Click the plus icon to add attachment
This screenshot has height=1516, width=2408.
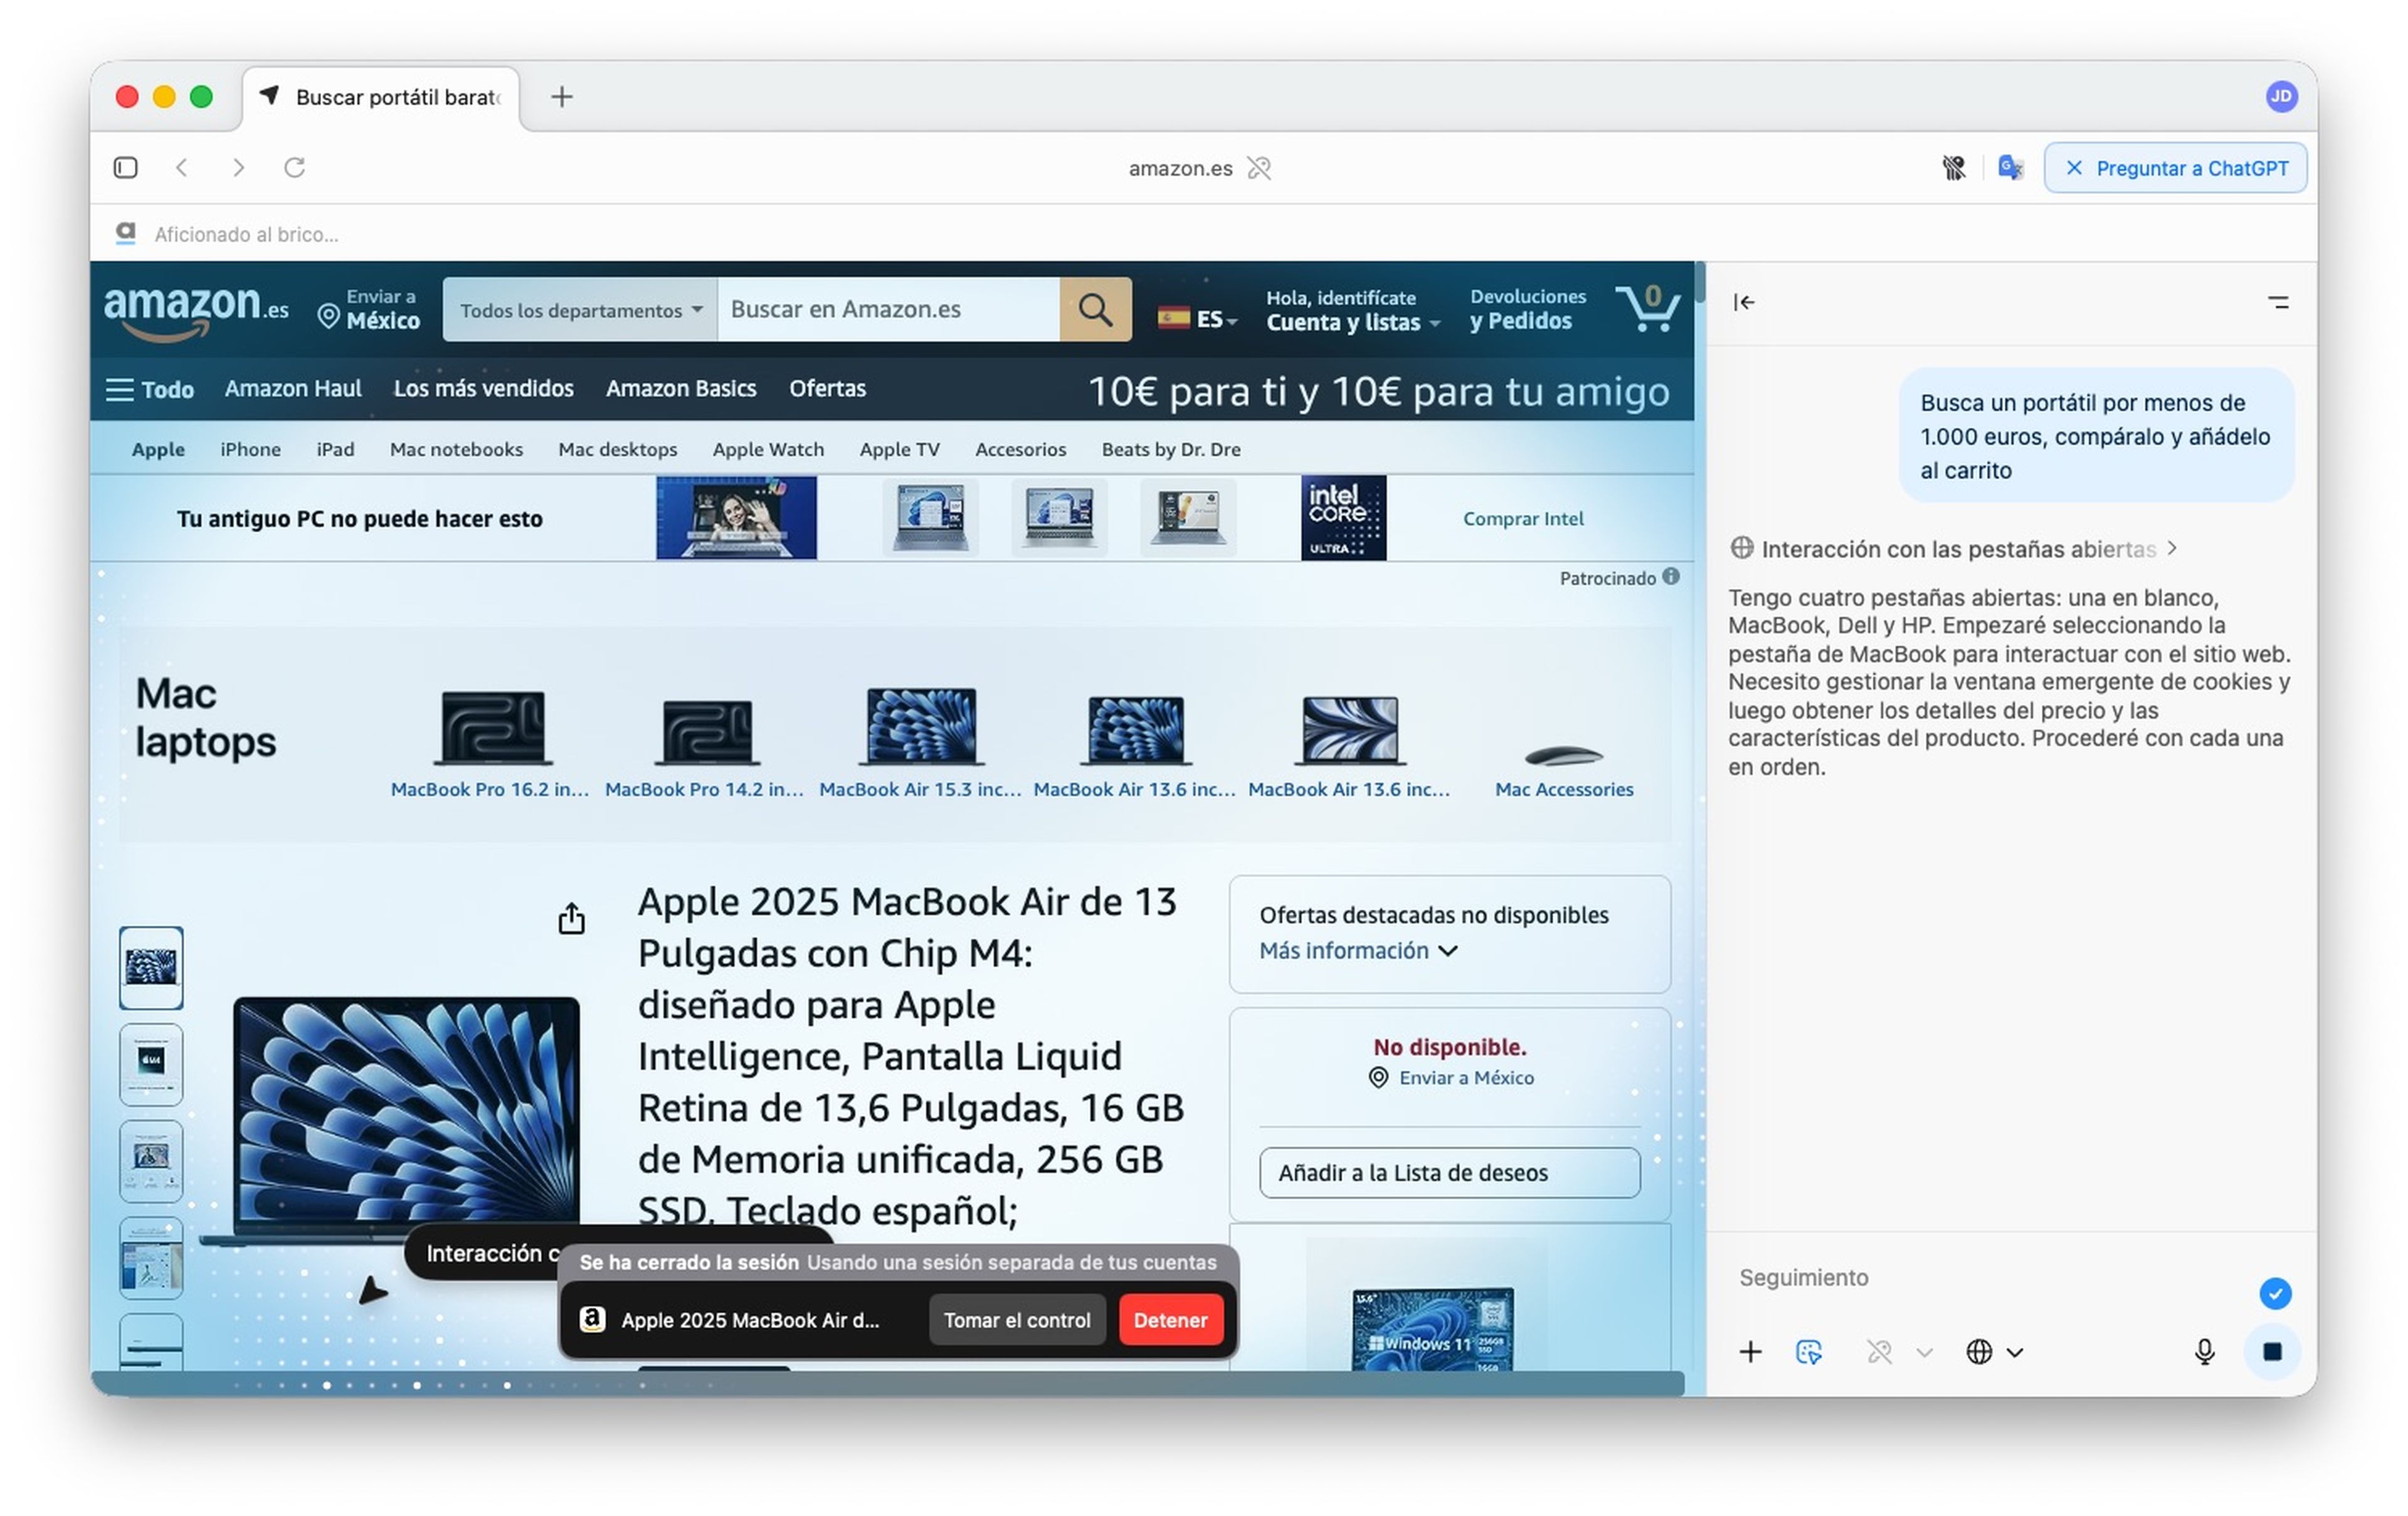(x=1750, y=1352)
